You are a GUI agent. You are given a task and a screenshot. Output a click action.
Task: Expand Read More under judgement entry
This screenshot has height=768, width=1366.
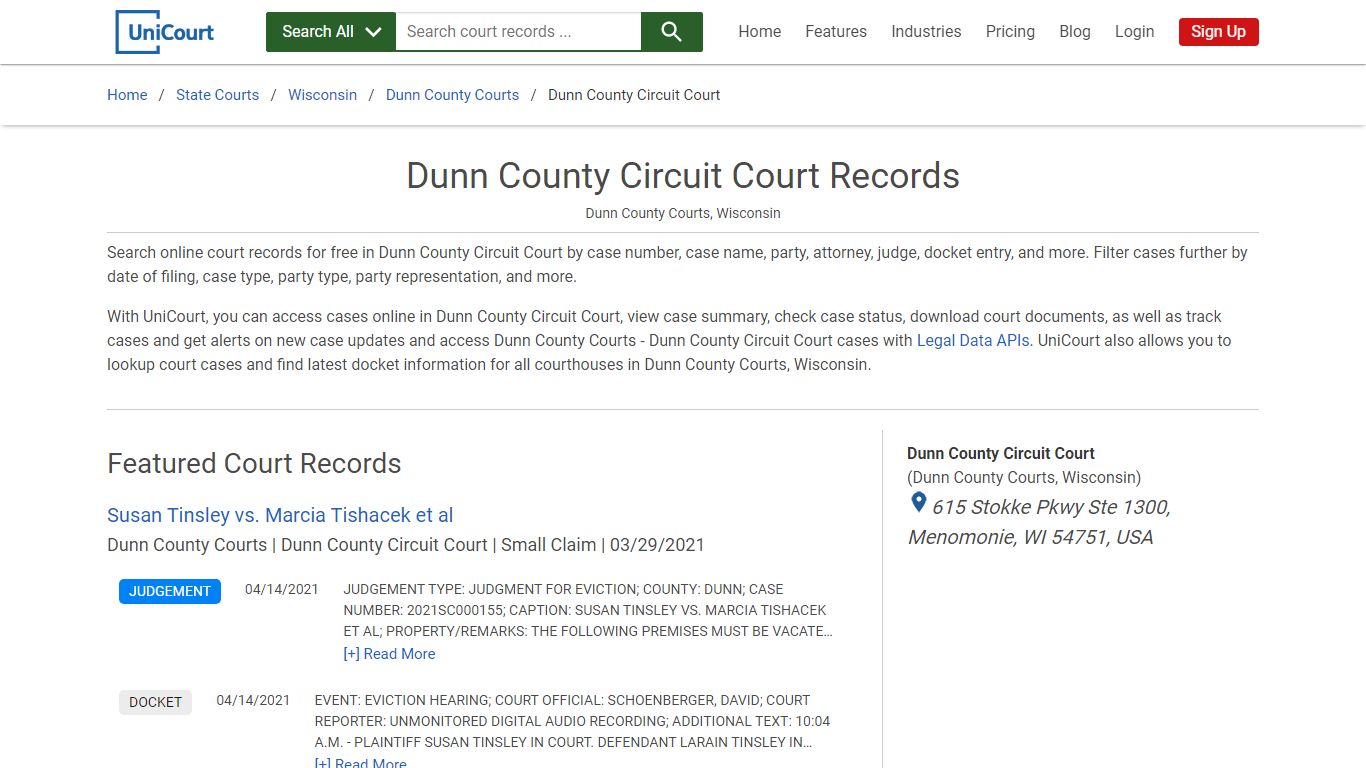point(389,654)
